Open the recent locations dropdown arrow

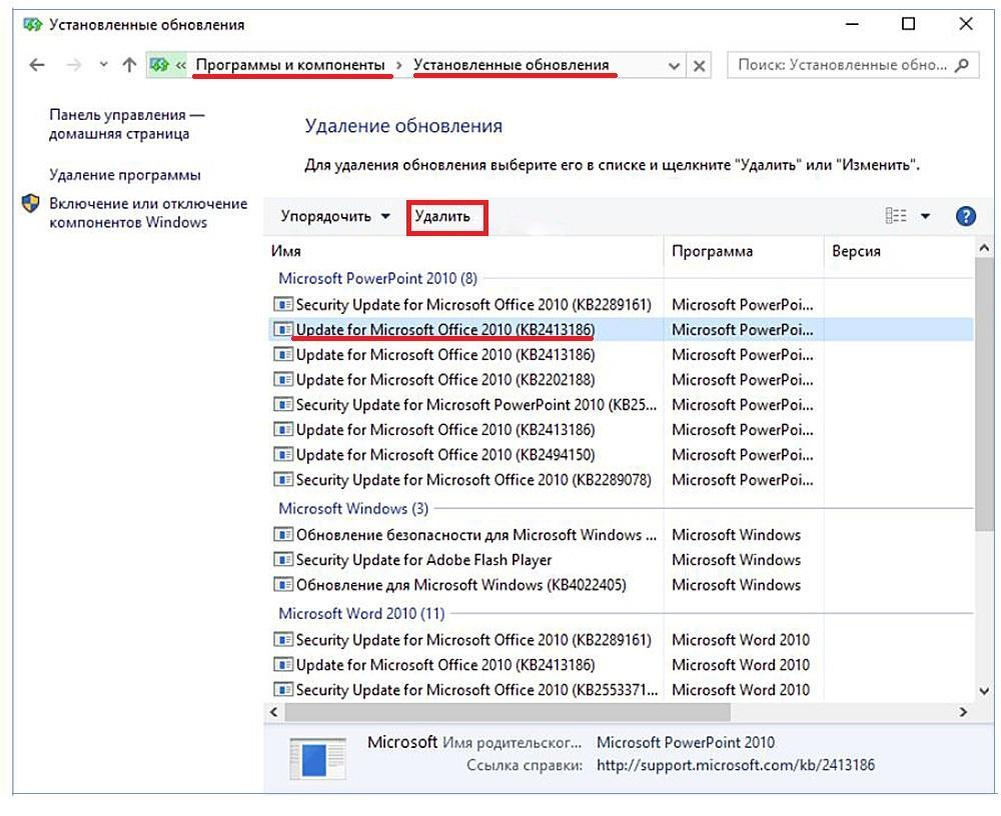click(103, 64)
